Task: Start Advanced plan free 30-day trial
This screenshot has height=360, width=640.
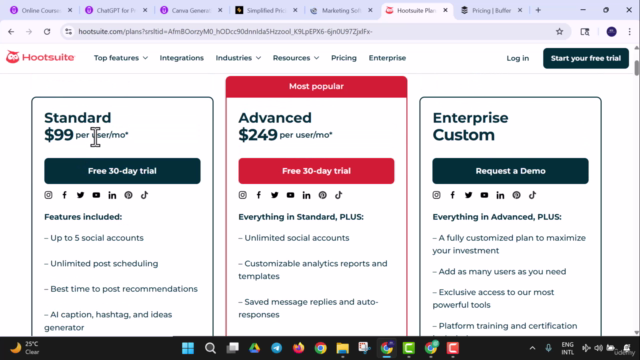Action: [x=316, y=171]
